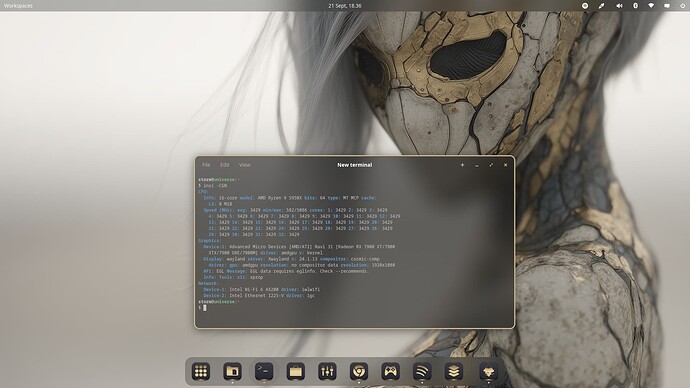This screenshot has height=388, width=690.
Task: Click the 'iwlwifi' driver value
Action: (x=311, y=289)
